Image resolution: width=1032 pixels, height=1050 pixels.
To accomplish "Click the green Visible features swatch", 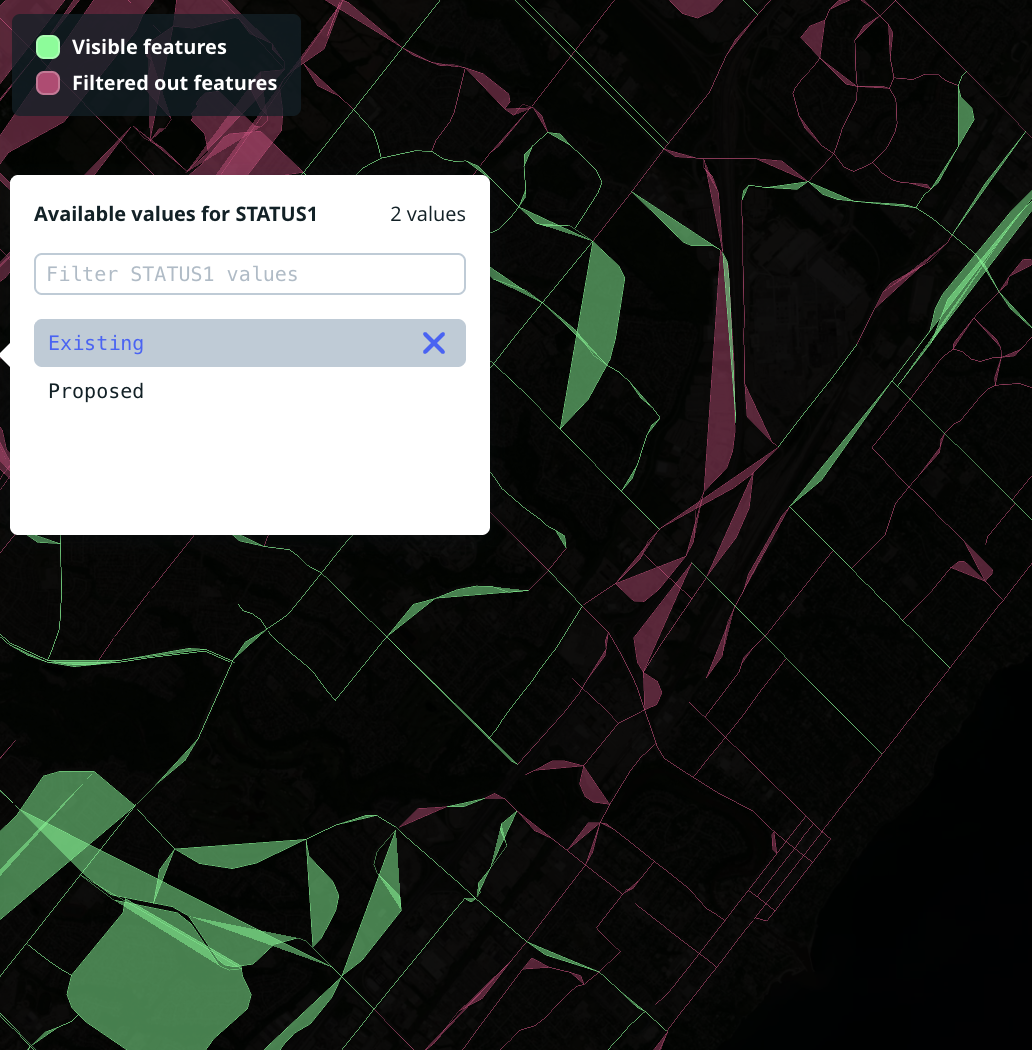I will [x=48, y=47].
